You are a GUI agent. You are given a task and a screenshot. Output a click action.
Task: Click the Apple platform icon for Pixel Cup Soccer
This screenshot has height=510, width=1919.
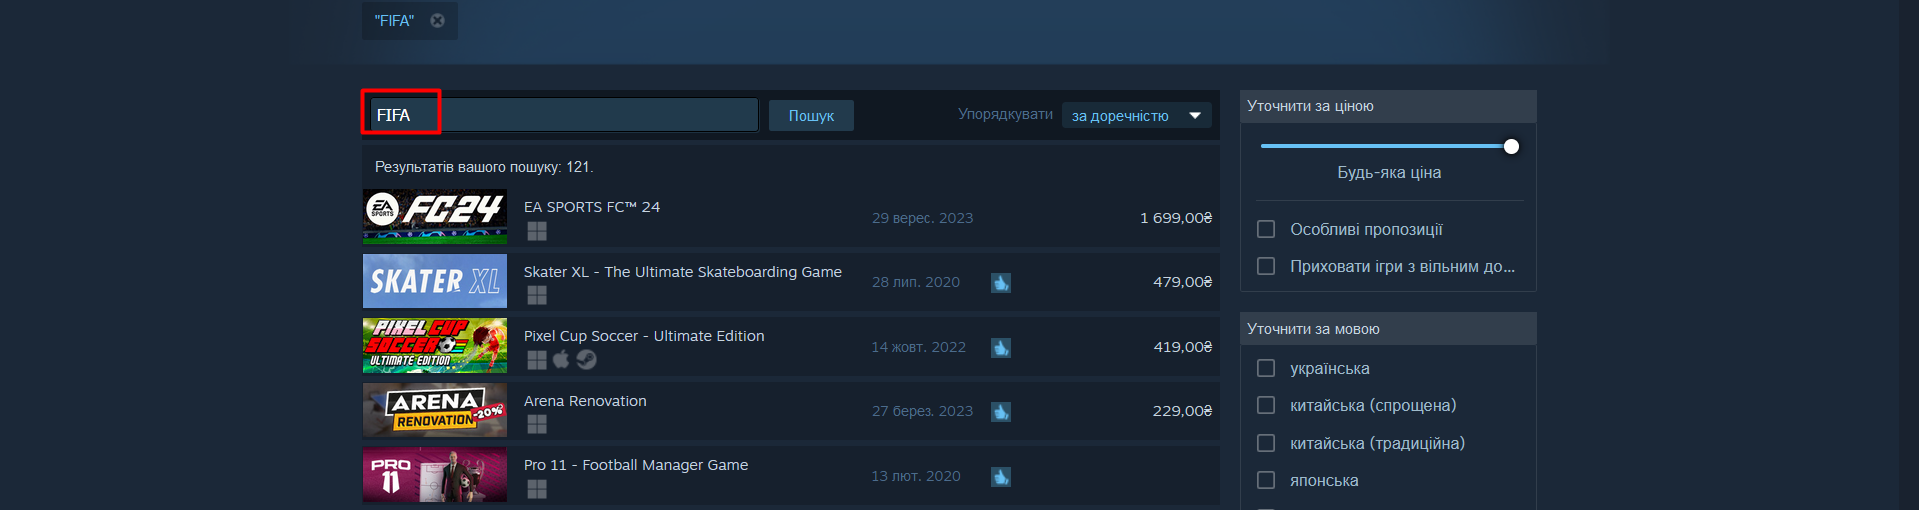[x=562, y=359]
